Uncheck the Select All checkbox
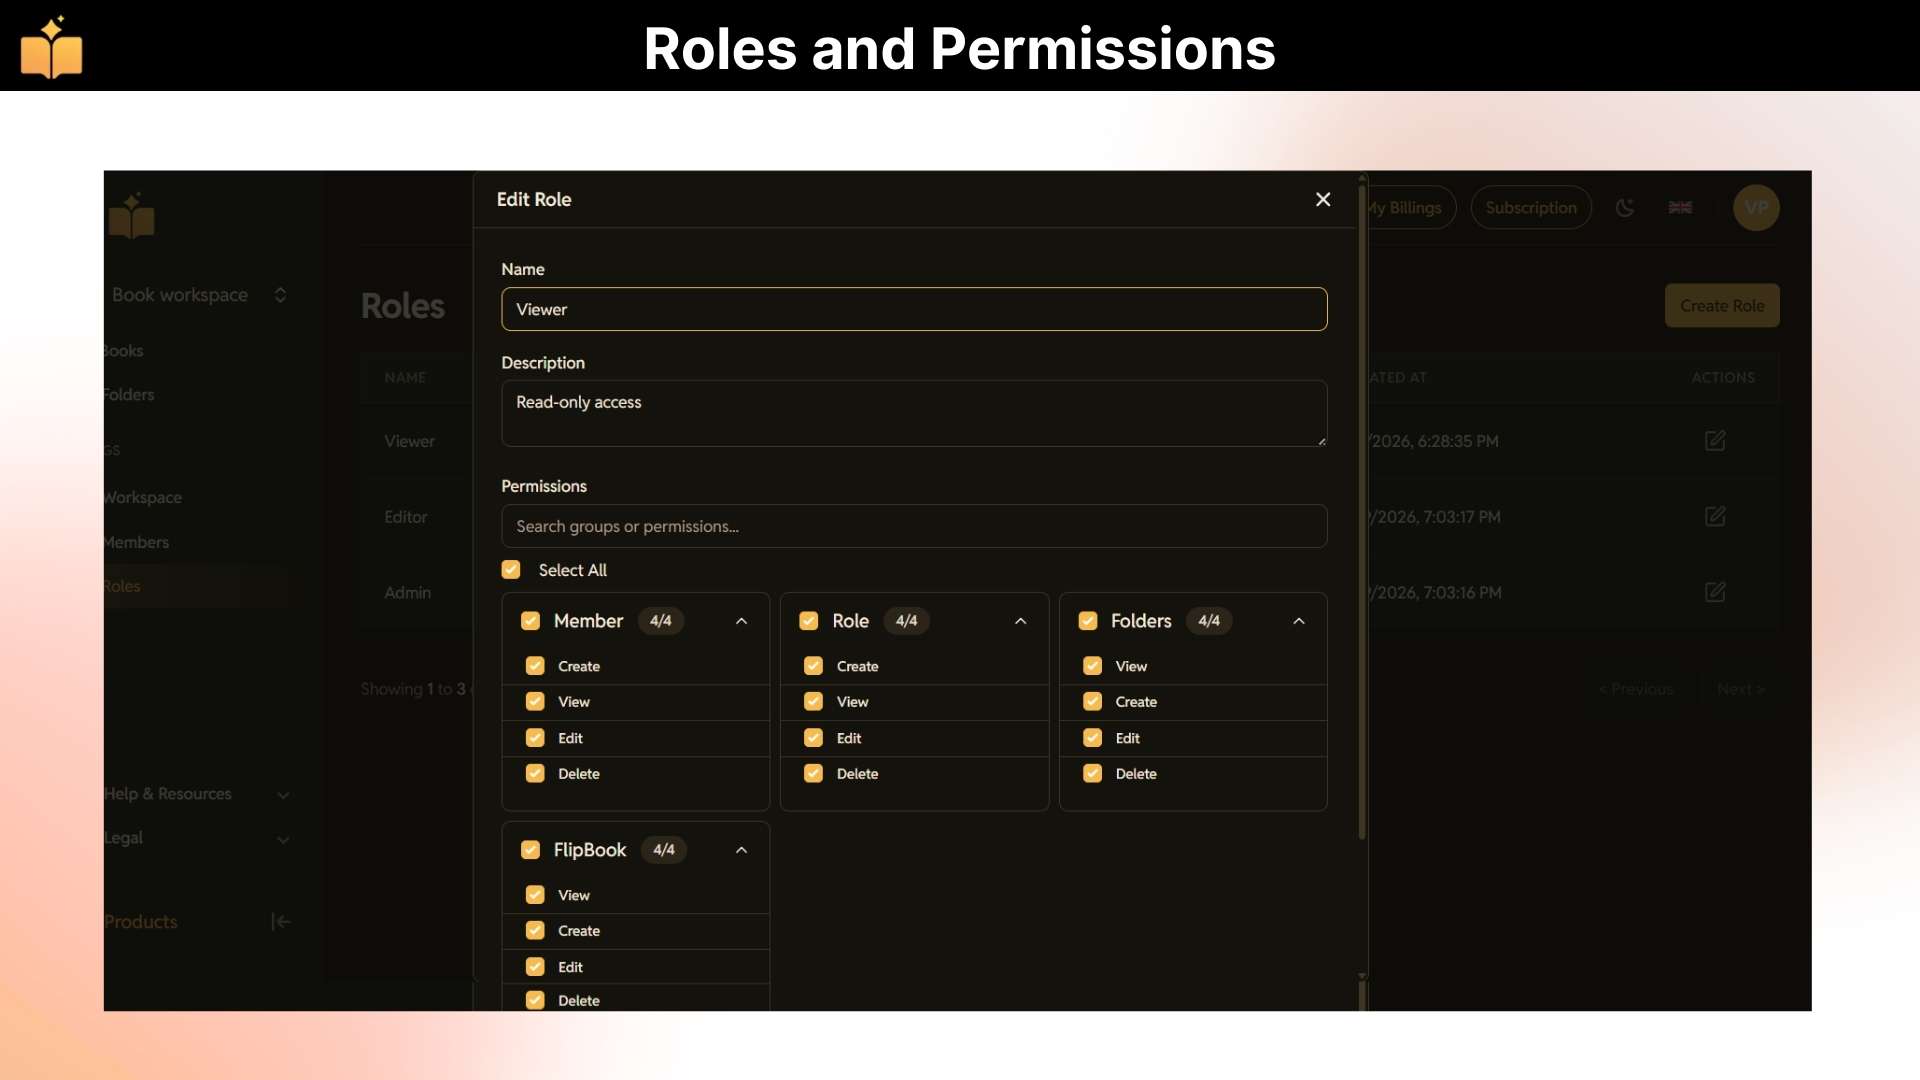 [x=511, y=570]
